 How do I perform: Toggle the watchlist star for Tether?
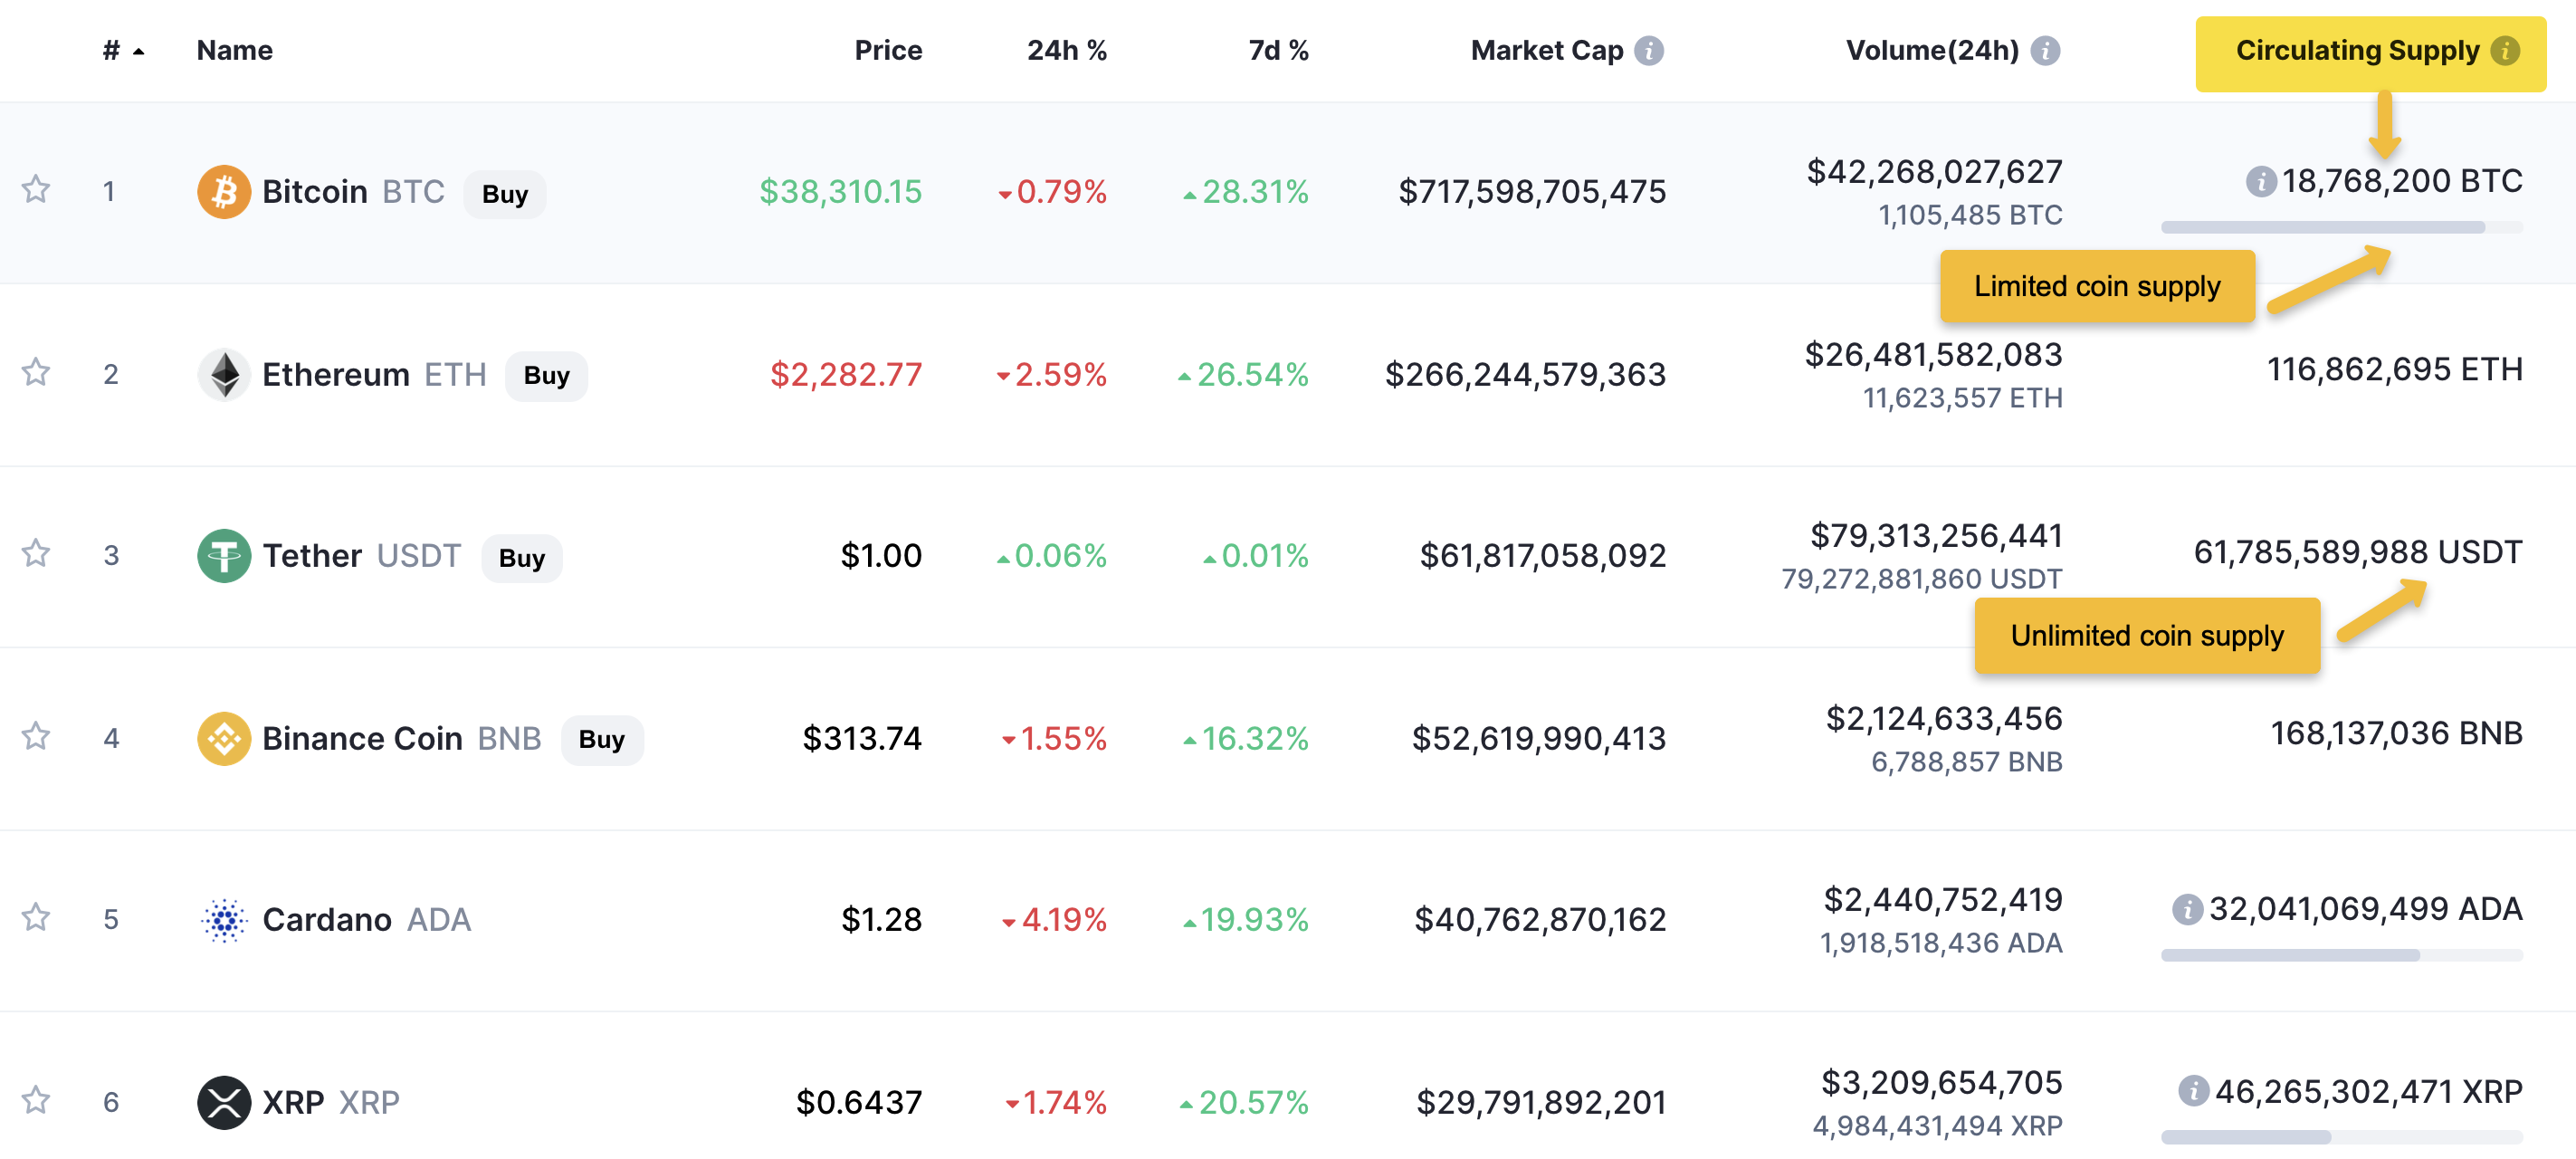pyautogui.click(x=36, y=554)
